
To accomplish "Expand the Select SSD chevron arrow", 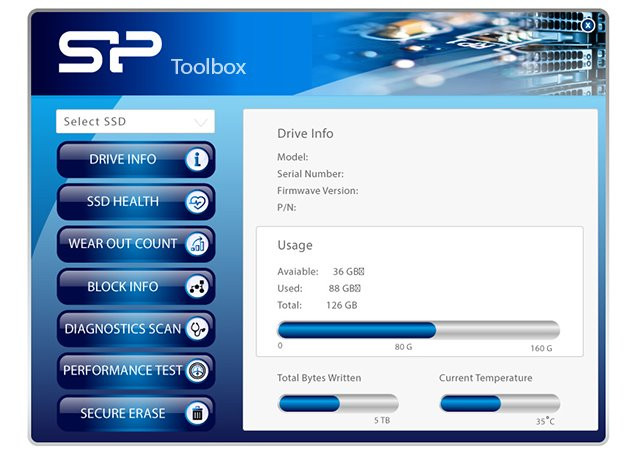I will [200, 122].
